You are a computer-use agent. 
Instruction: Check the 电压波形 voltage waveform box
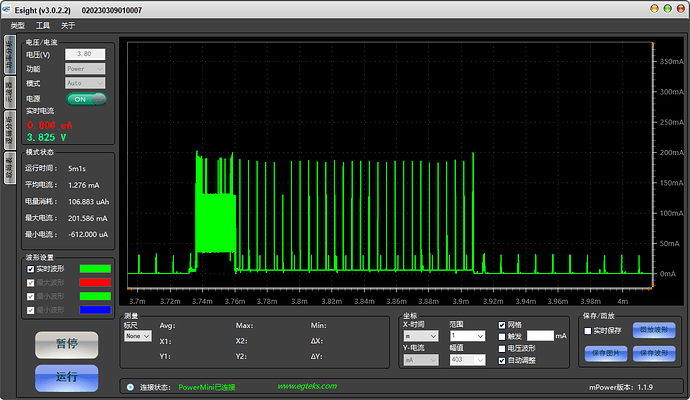(502, 348)
